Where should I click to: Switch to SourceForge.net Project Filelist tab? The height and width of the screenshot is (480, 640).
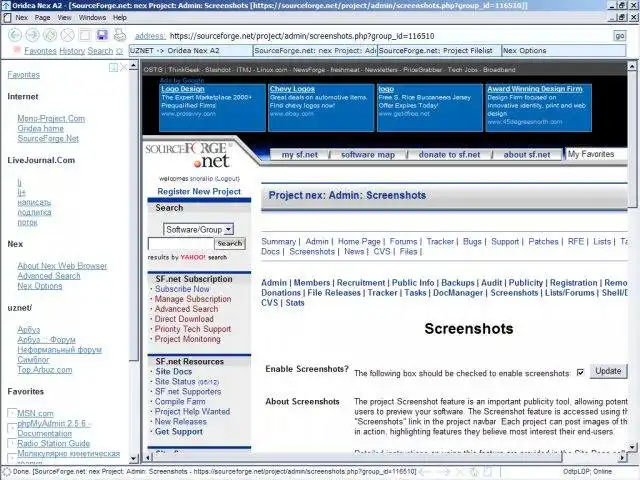(439, 51)
